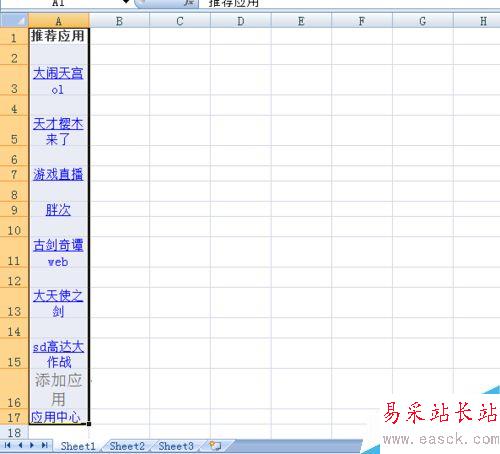This screenshot has width=500, height=454.
Task: Select column C header
Action: (x=180, y=21)
